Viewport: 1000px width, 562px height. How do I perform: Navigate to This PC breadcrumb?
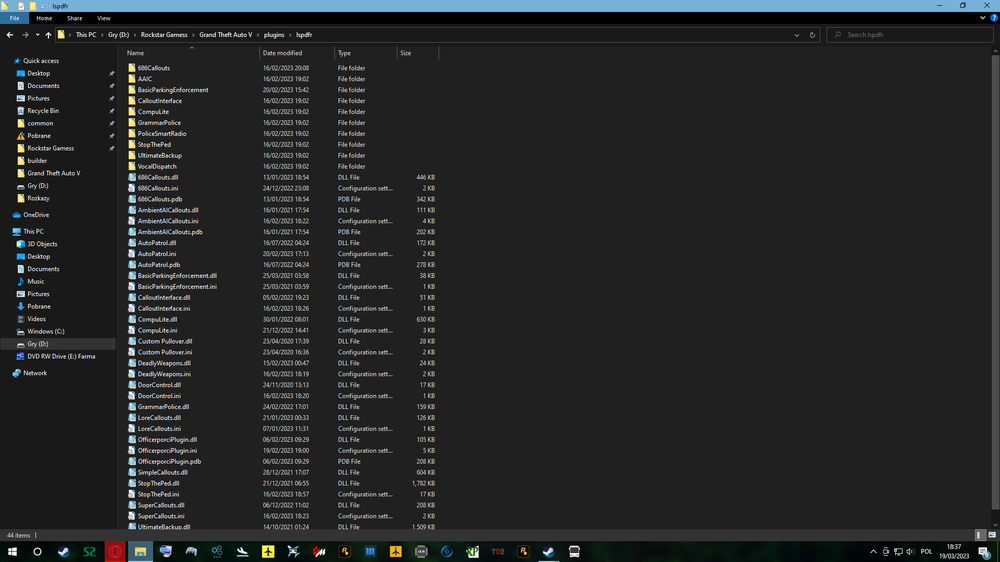point(85,35)
